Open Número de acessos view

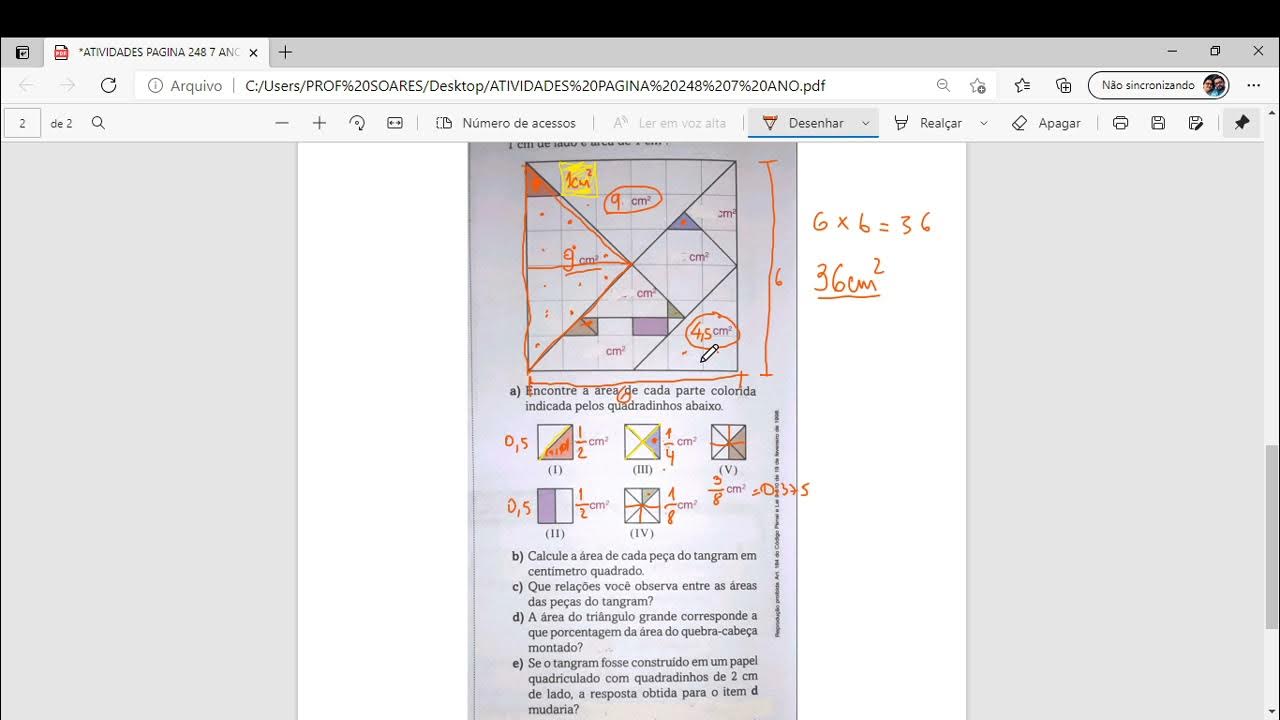[506, 123]
